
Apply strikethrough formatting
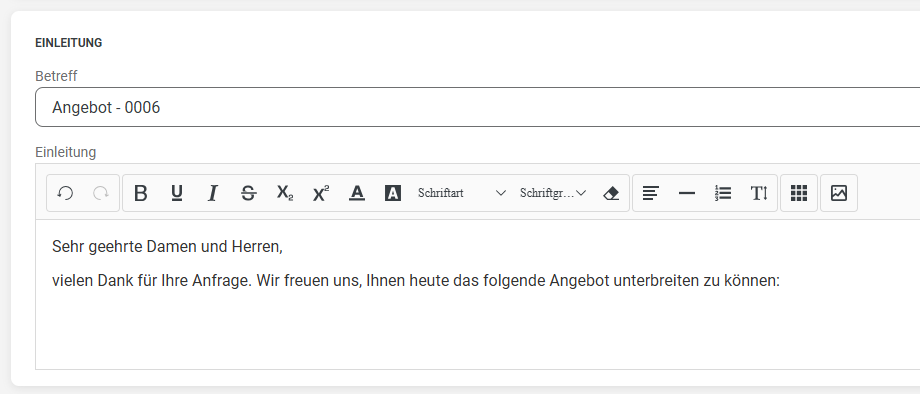[x=249, y=193]
